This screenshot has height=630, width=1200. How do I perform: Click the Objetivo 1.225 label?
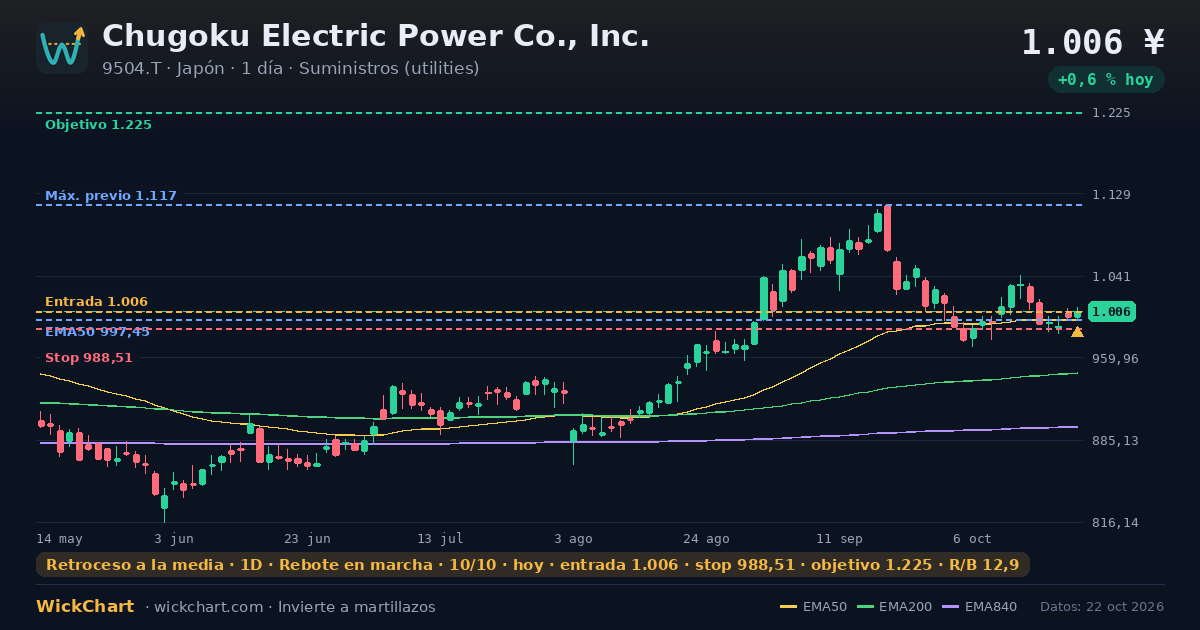point(98,125)
